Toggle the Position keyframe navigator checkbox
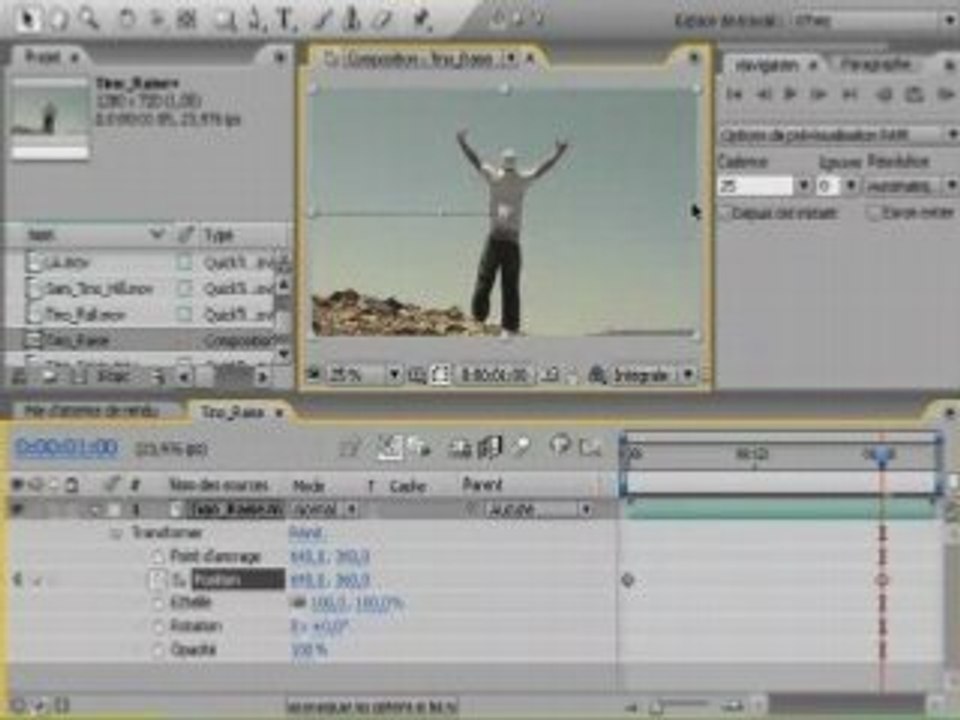The height and width of the screenshot is (720, 960). [x=37, y=581]
